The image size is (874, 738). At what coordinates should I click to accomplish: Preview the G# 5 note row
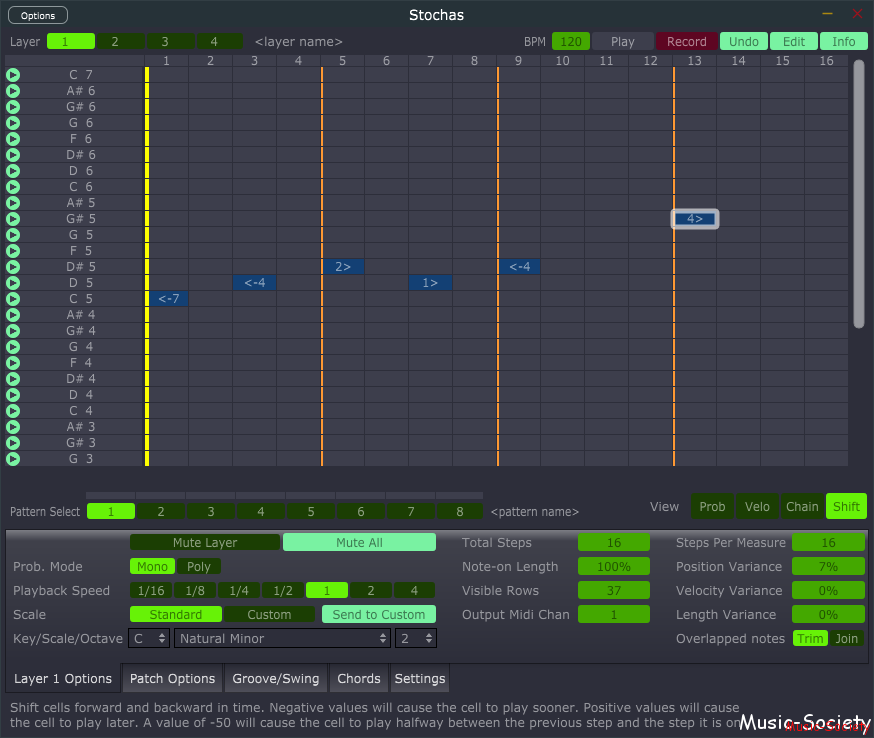(13, 219)
